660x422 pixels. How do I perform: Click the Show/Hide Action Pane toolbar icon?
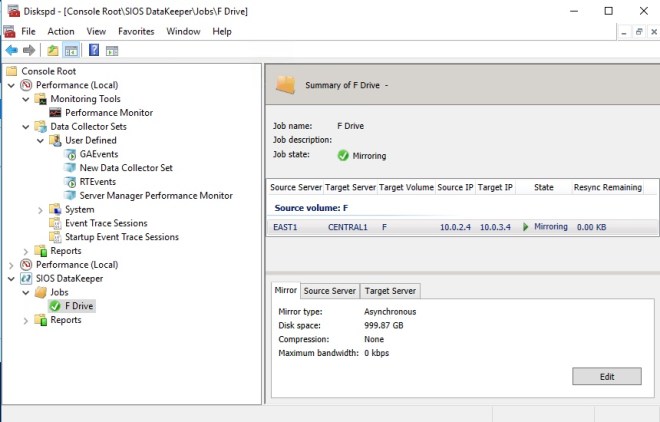click(114, 50)
